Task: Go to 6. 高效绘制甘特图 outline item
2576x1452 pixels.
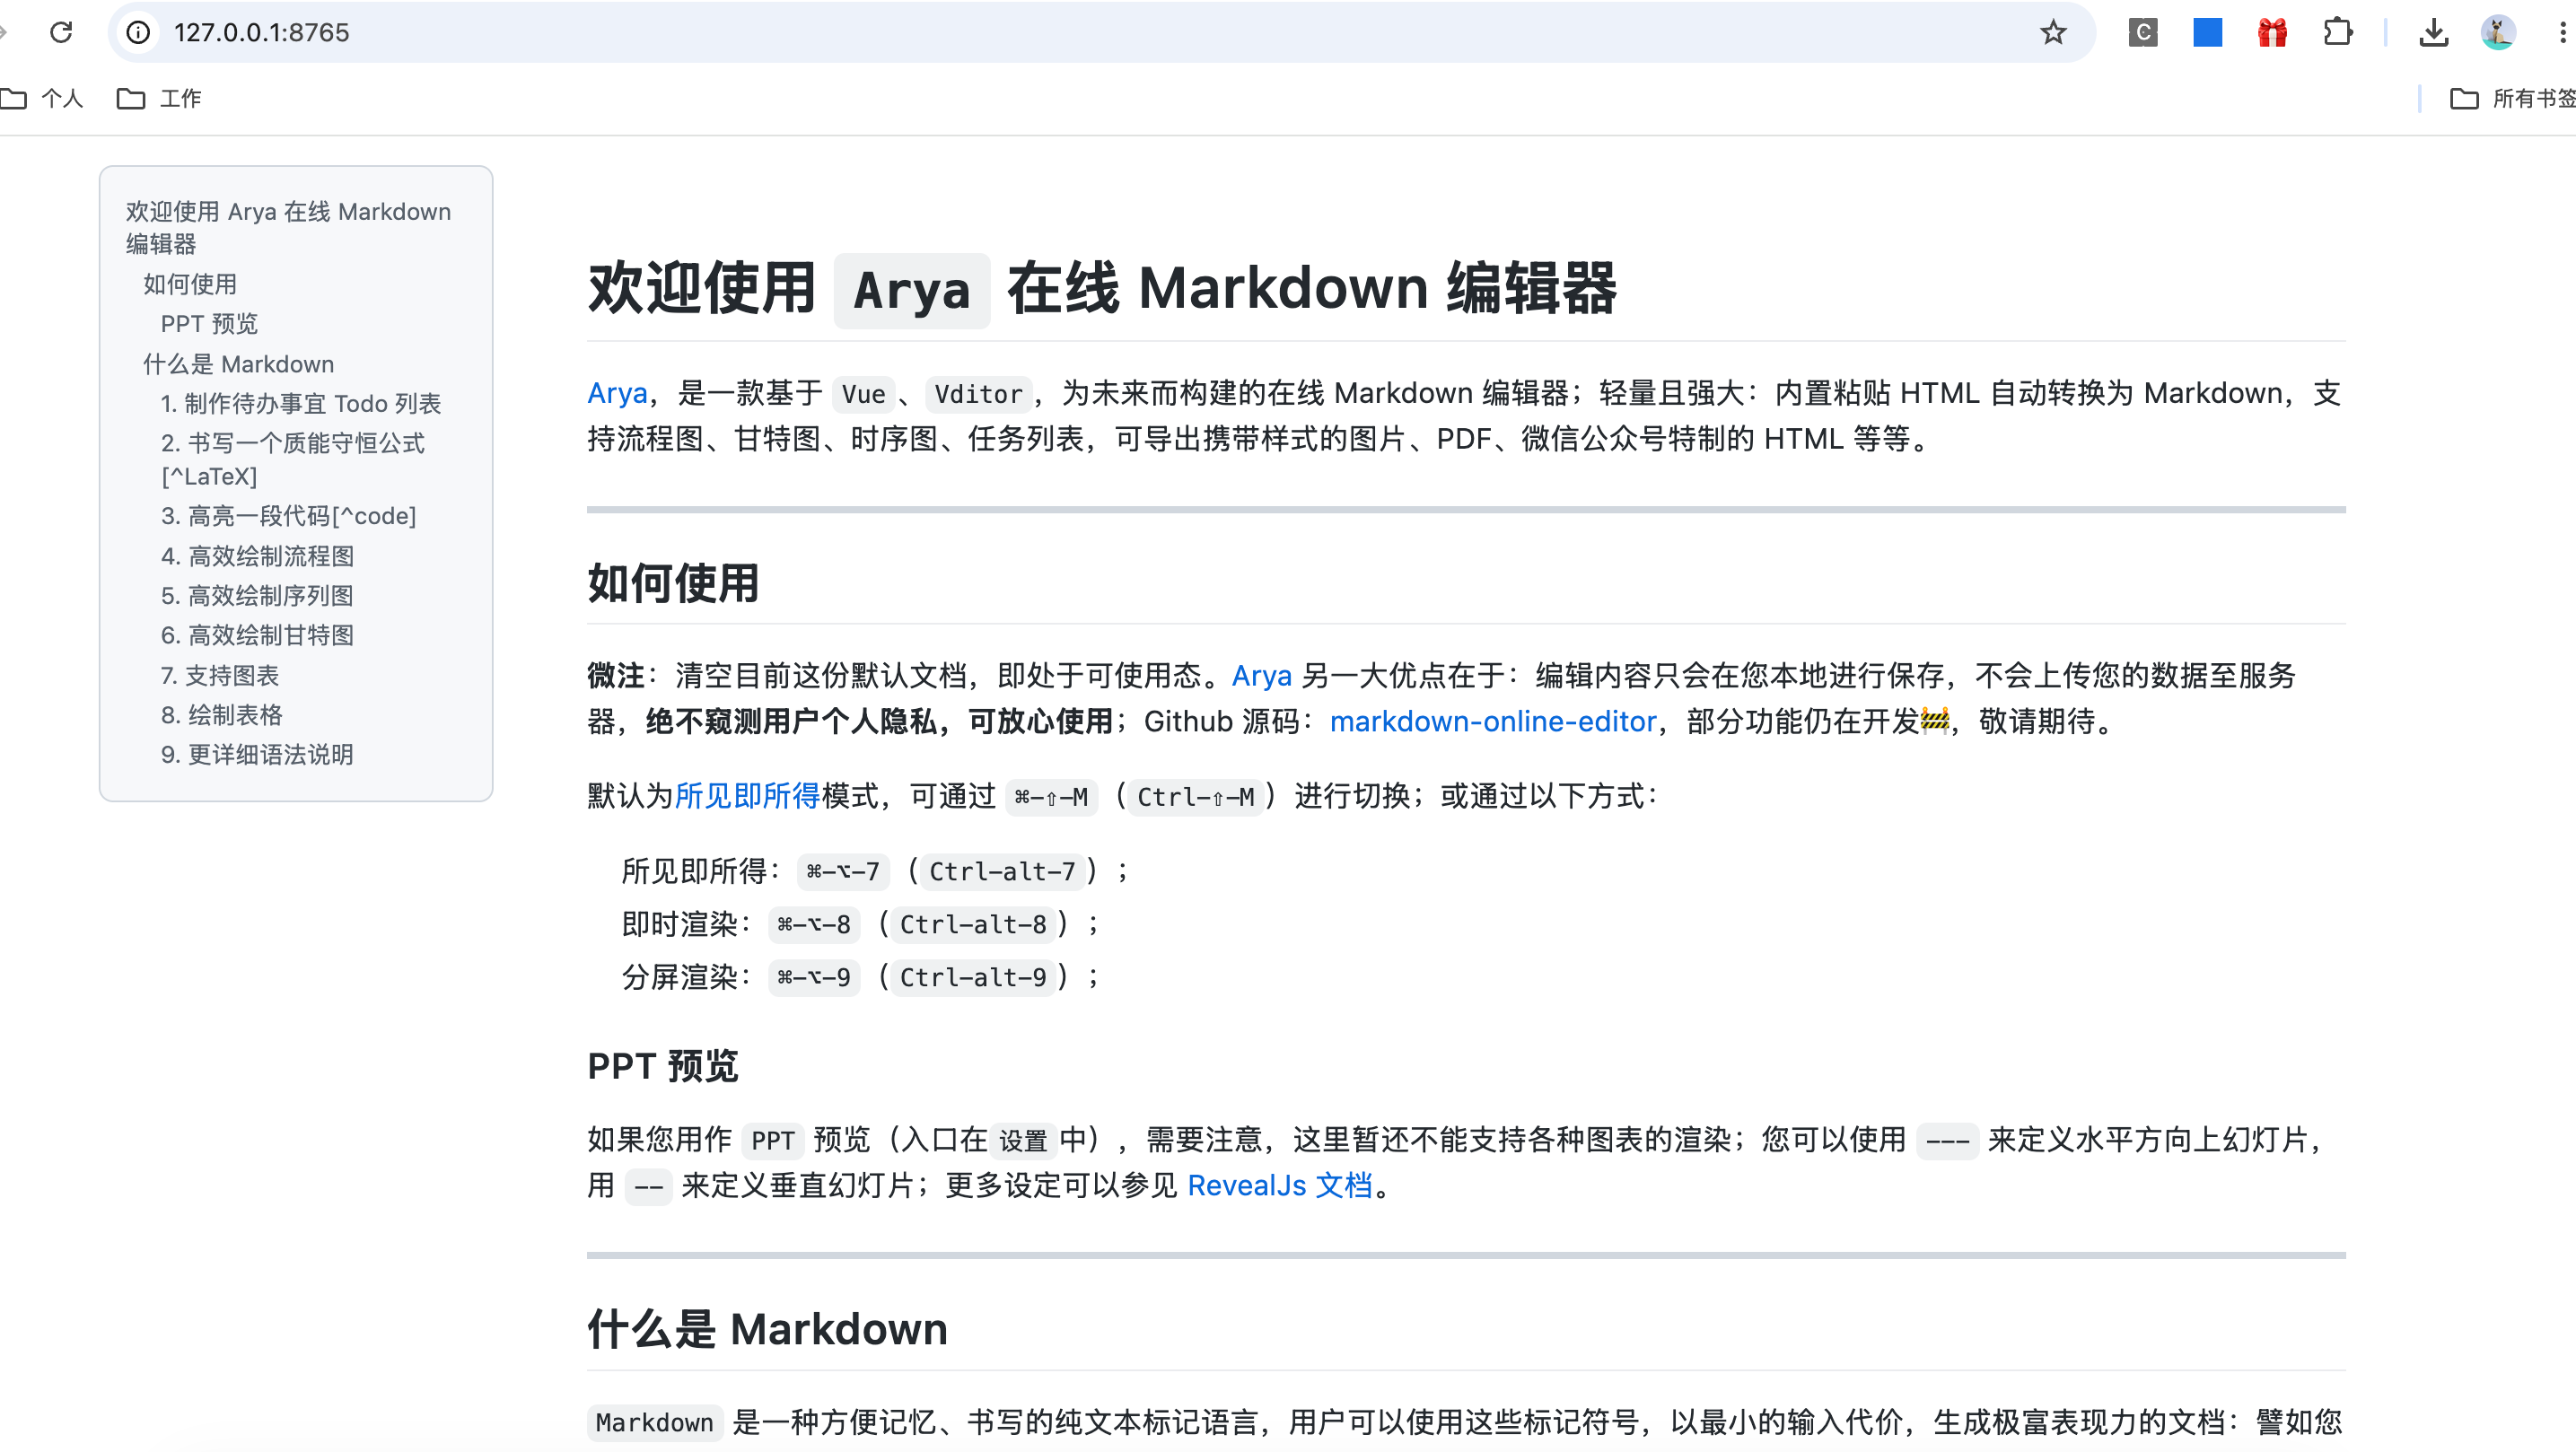Action: point(257,635)
